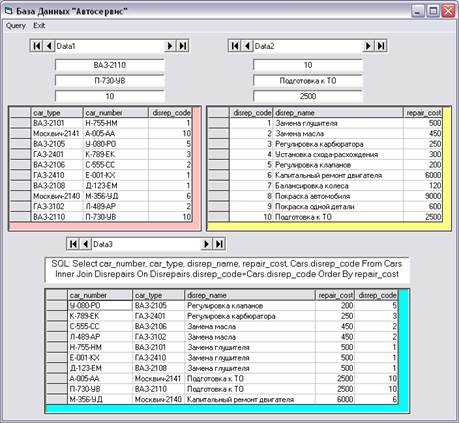Select cell Д-123-ЕМ in query result grid
Screen dimensions: 459x423
[100, 368]
